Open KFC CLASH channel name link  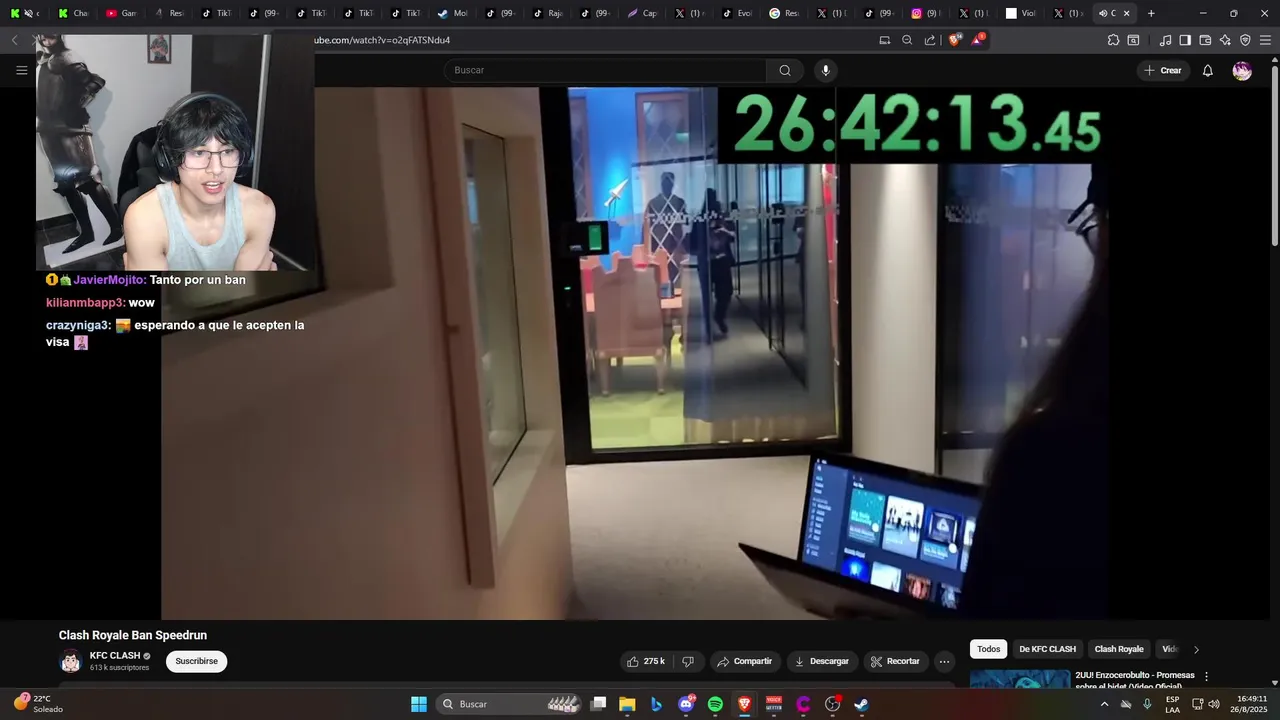click(115, 656)
